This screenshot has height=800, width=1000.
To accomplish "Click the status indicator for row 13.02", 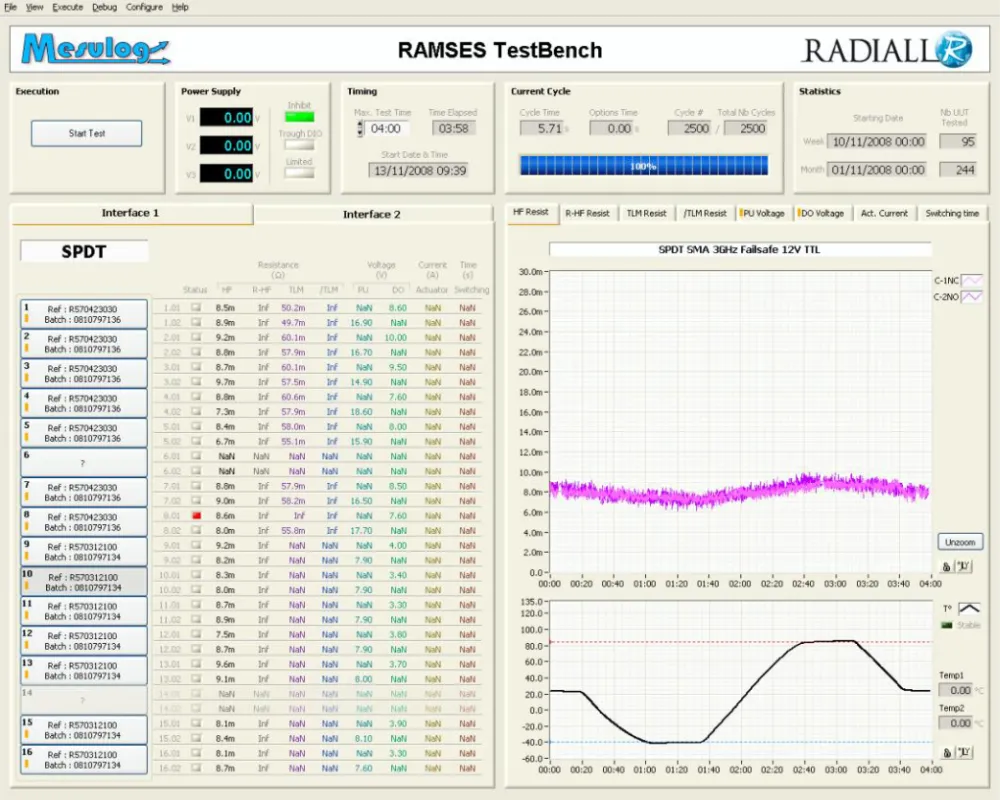I will 196,679.
